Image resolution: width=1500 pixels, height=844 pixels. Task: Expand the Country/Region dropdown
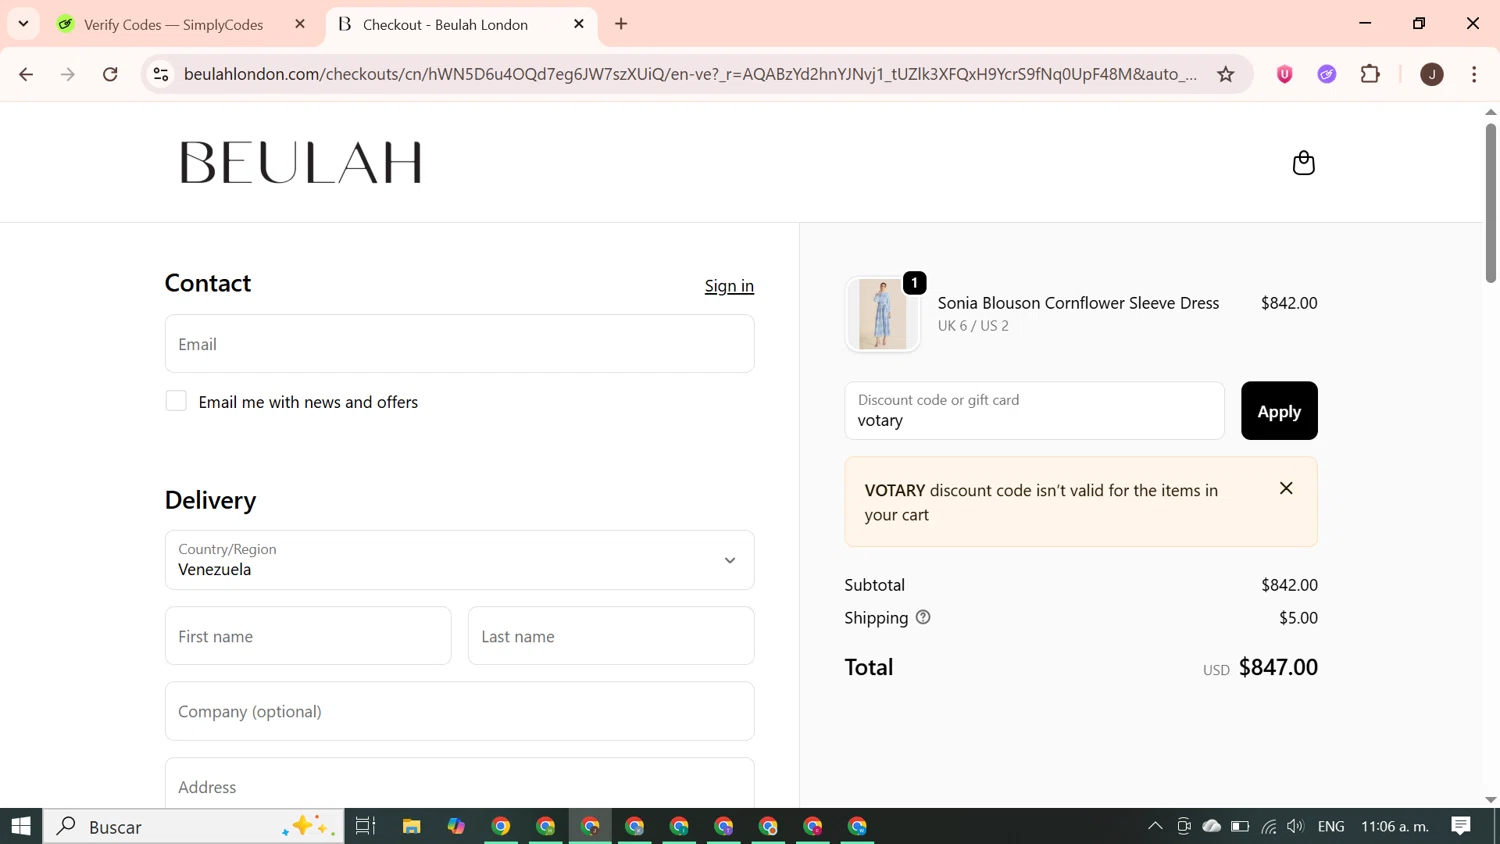coord(459,560)
